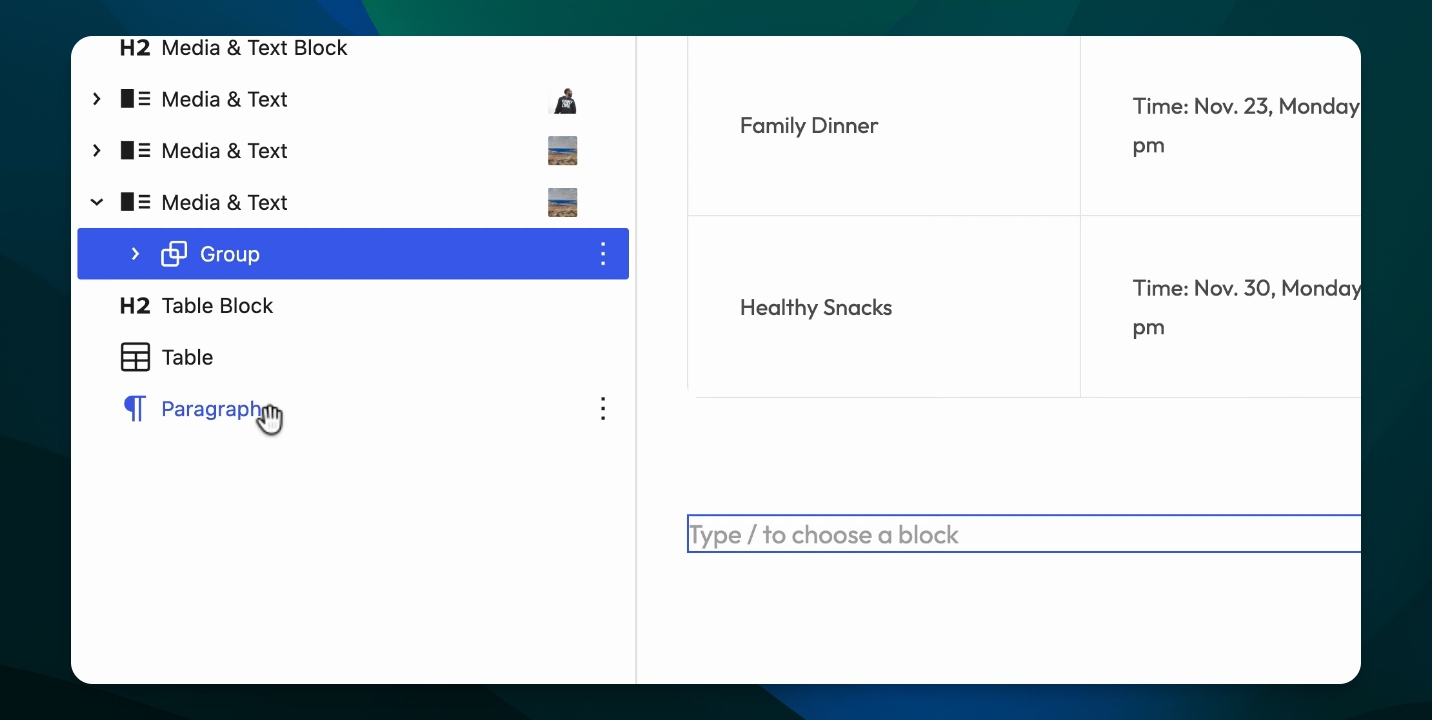Click the beach thumbnail on expanded Media & Text row
The image size is (1432, 720).
(x=563, y=202)
